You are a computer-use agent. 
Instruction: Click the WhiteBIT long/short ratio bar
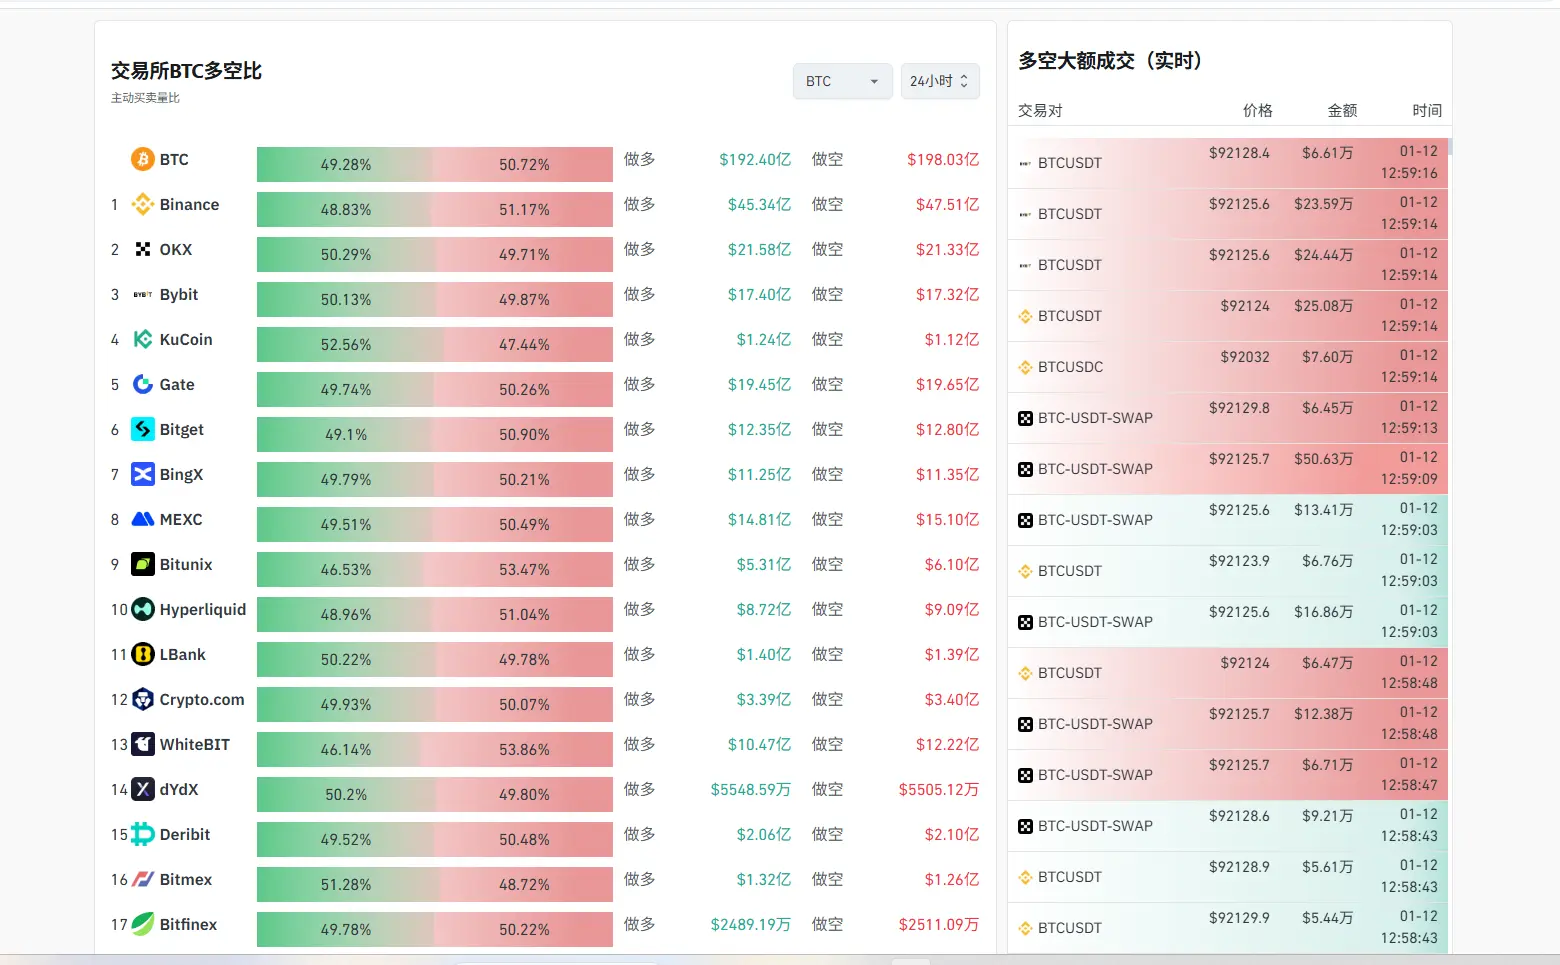pos(435,749)
